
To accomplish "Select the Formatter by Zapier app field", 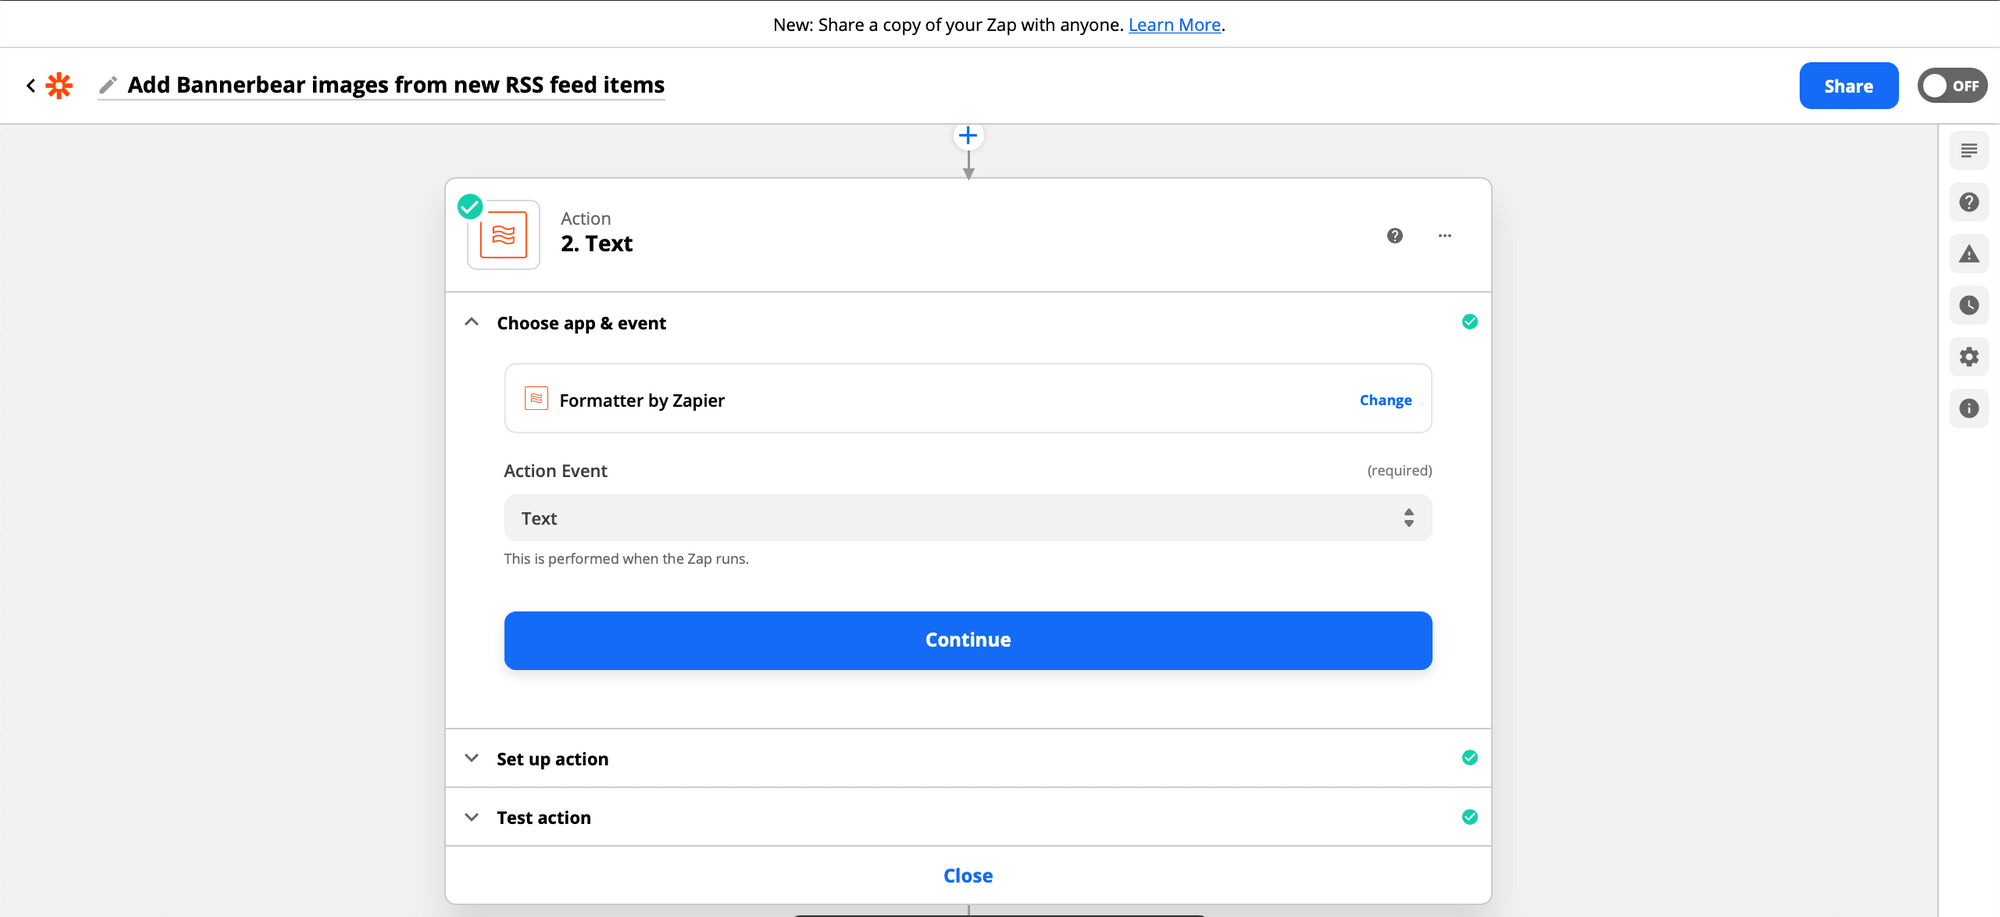I will pyautogui.click(x=968, y=399).
